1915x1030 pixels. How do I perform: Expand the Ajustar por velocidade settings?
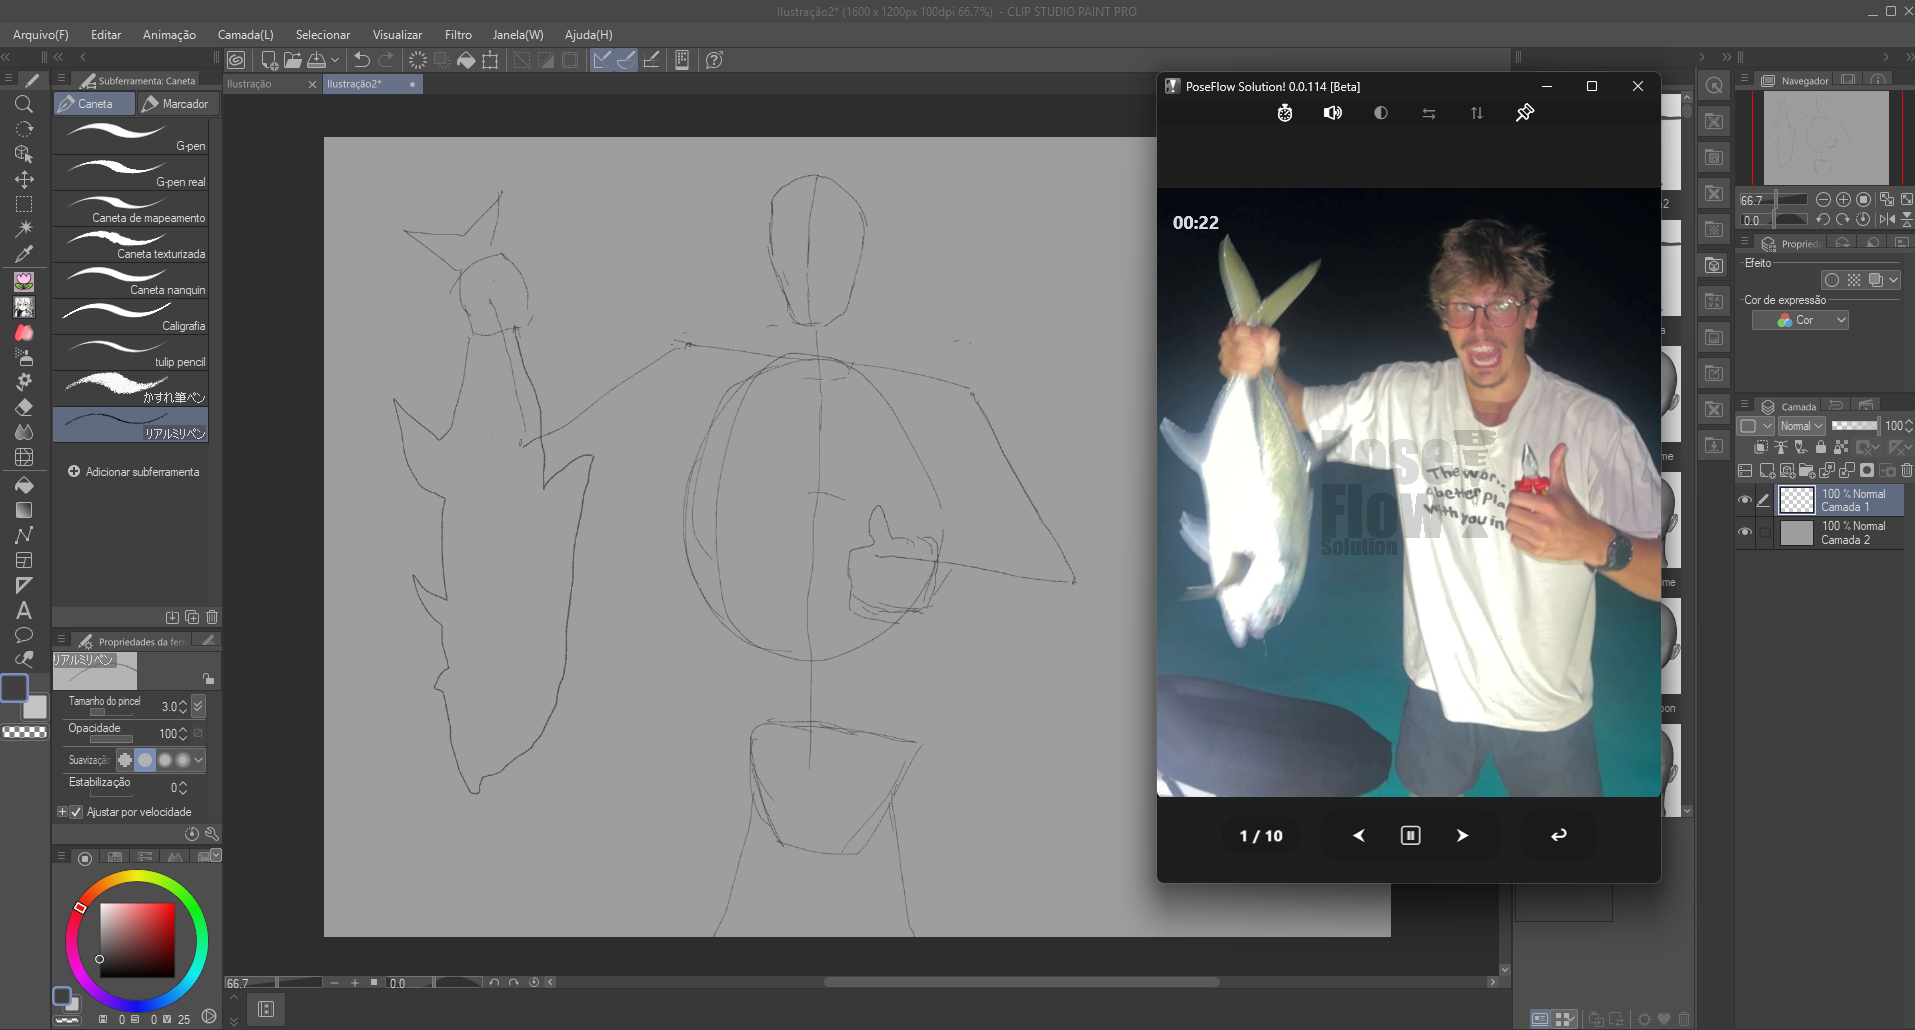[x=62, y=812]
